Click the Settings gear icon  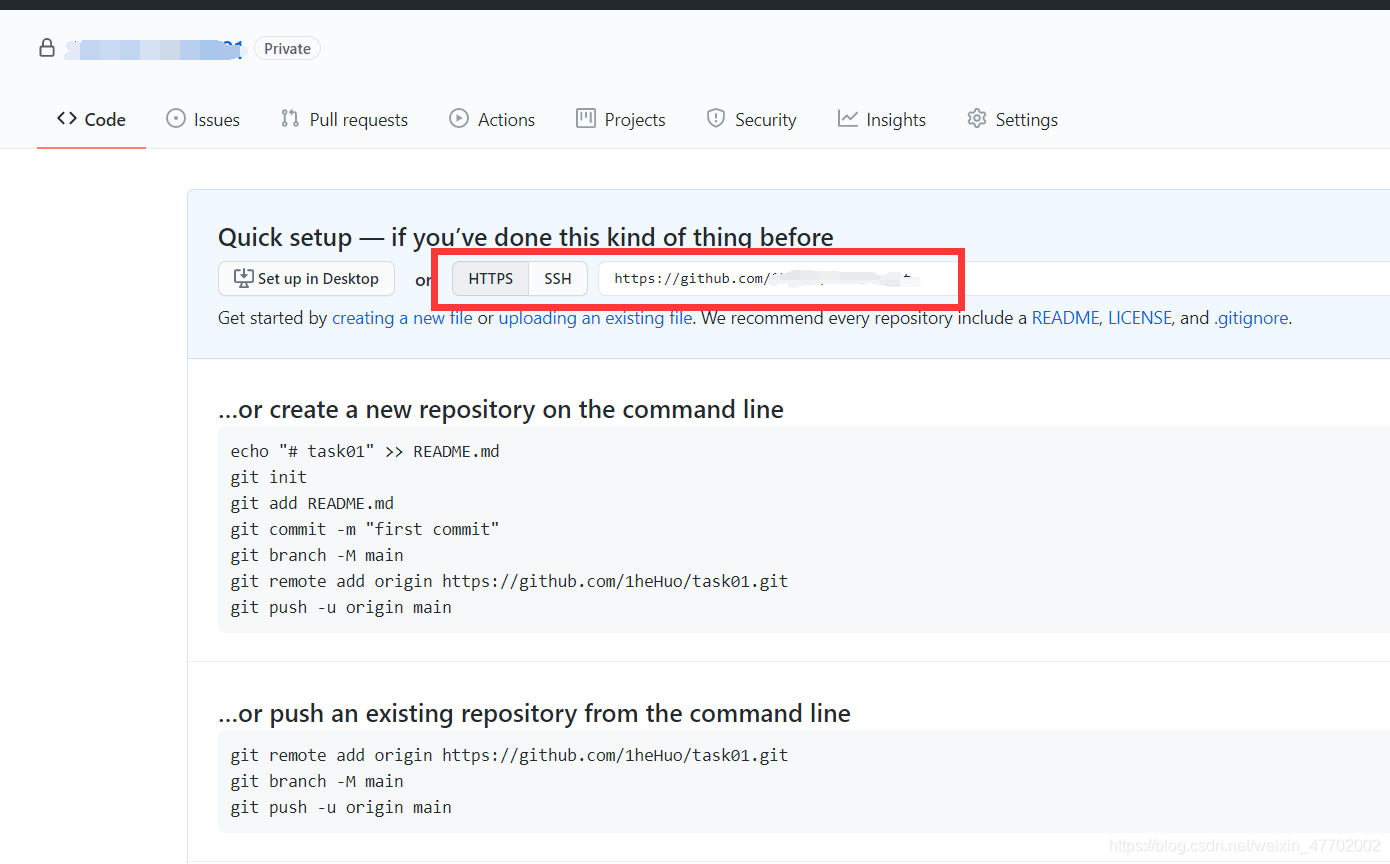(977, 119)
